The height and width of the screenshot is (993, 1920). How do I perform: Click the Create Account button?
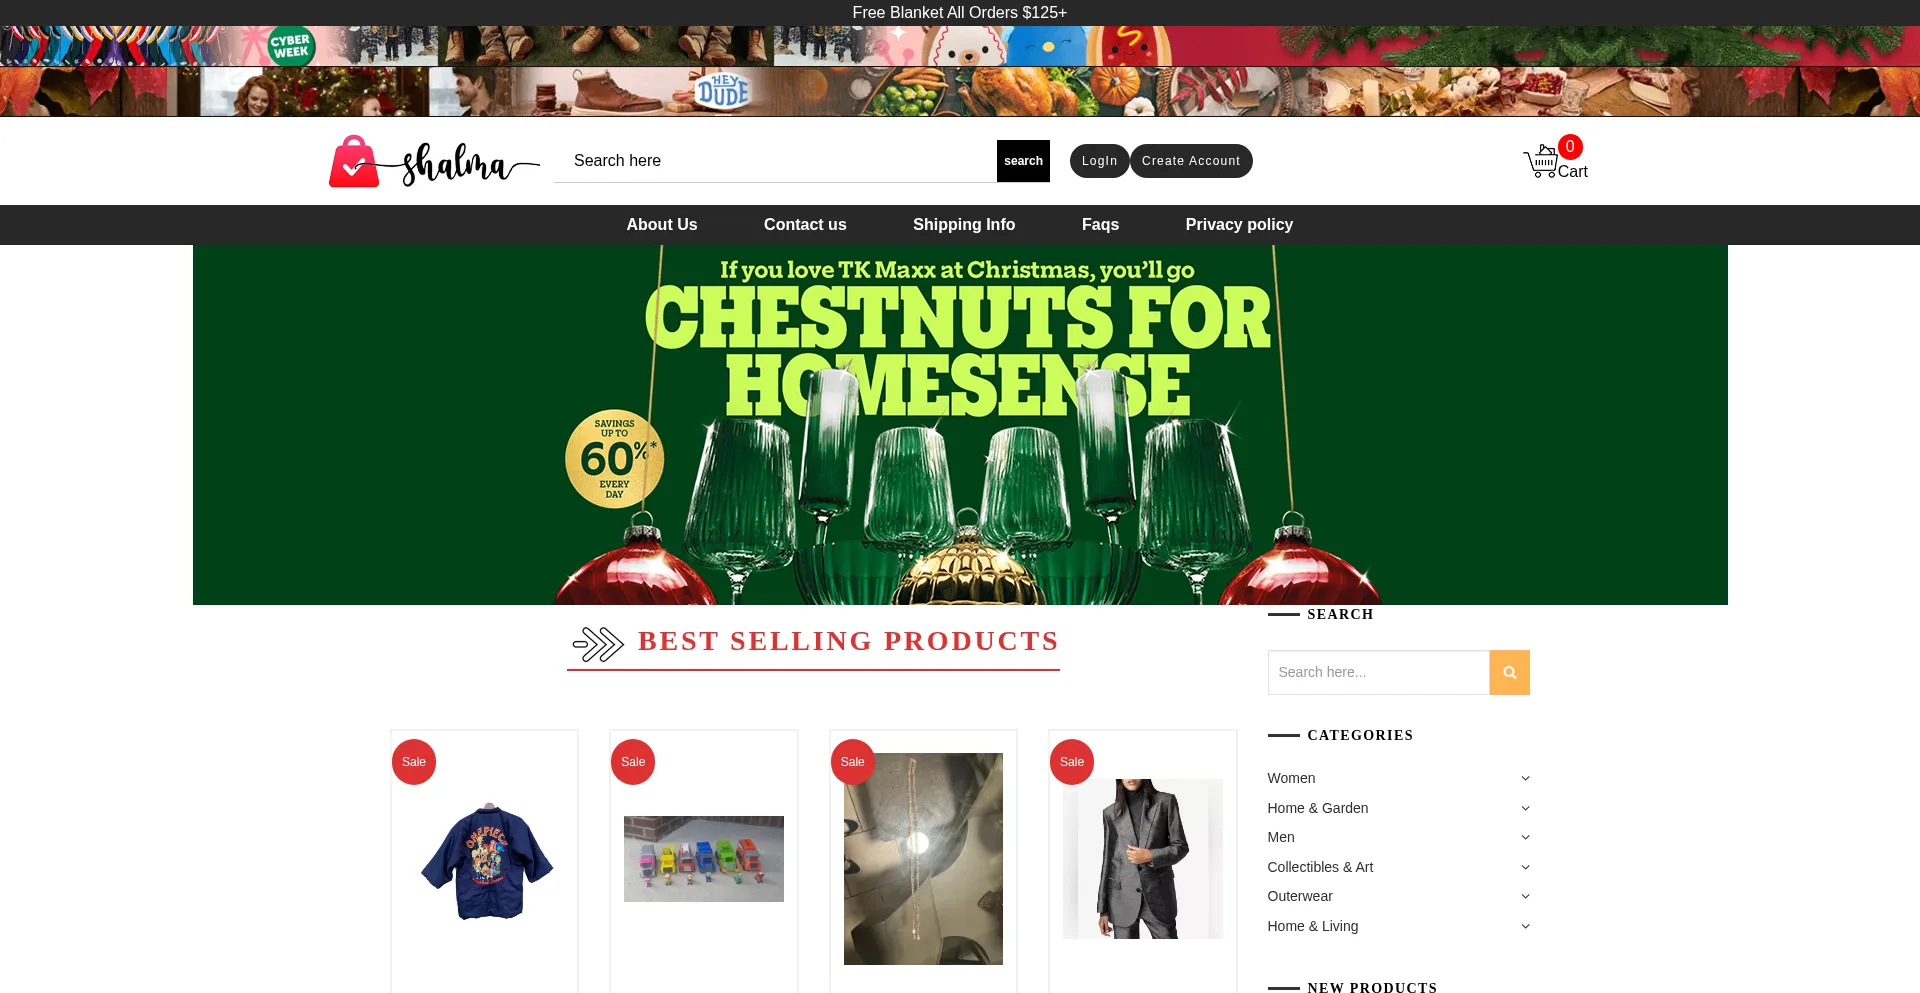click(1191, 161)
